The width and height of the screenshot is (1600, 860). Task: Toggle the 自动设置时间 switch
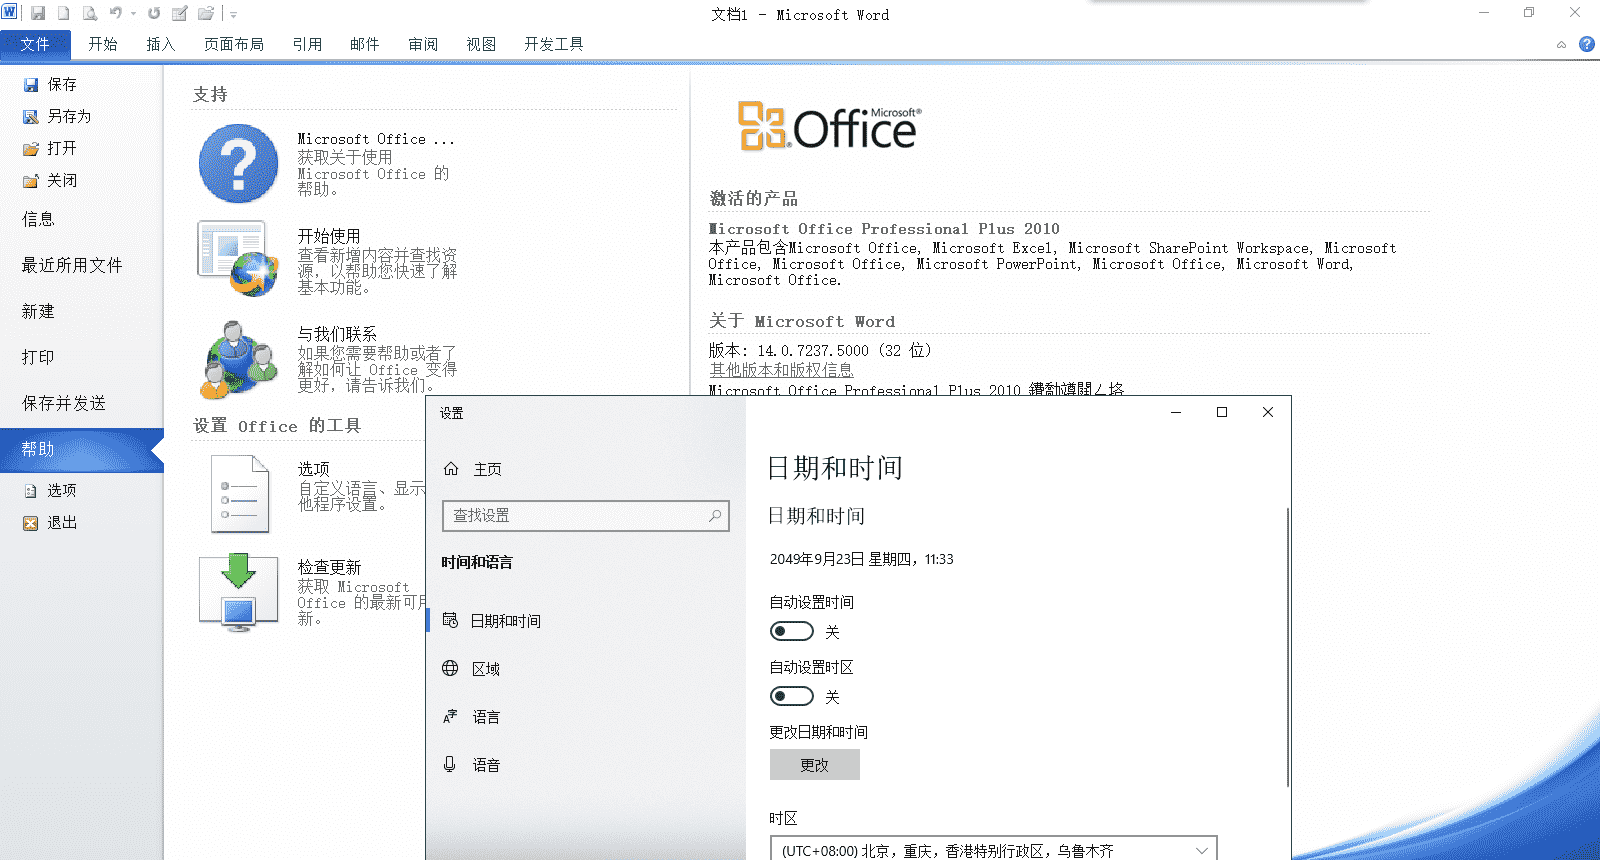tap(792, 631)
